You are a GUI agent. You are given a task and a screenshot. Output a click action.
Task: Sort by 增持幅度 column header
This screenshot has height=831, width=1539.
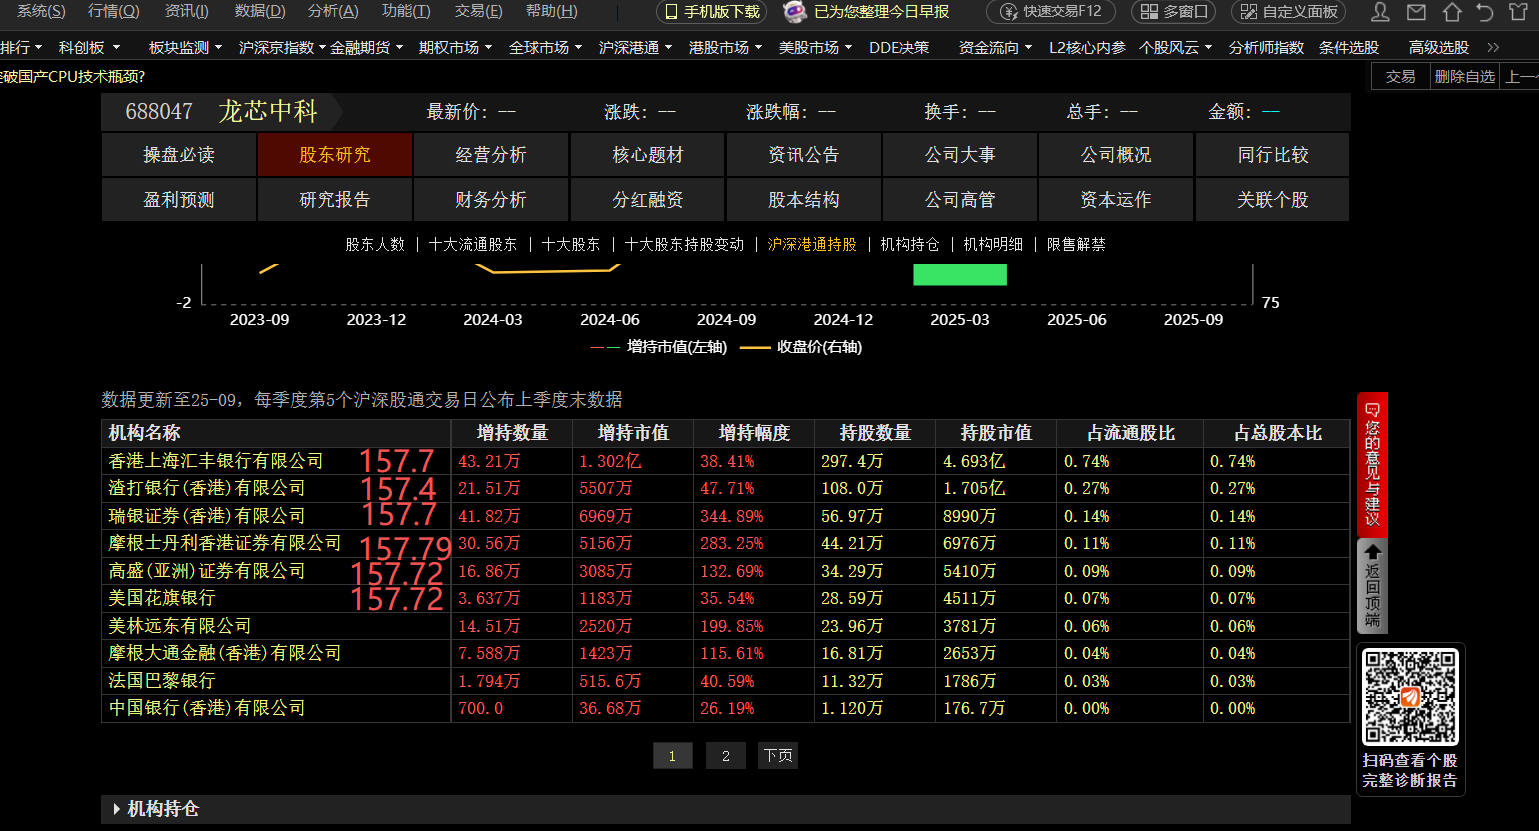pos(754,433)
